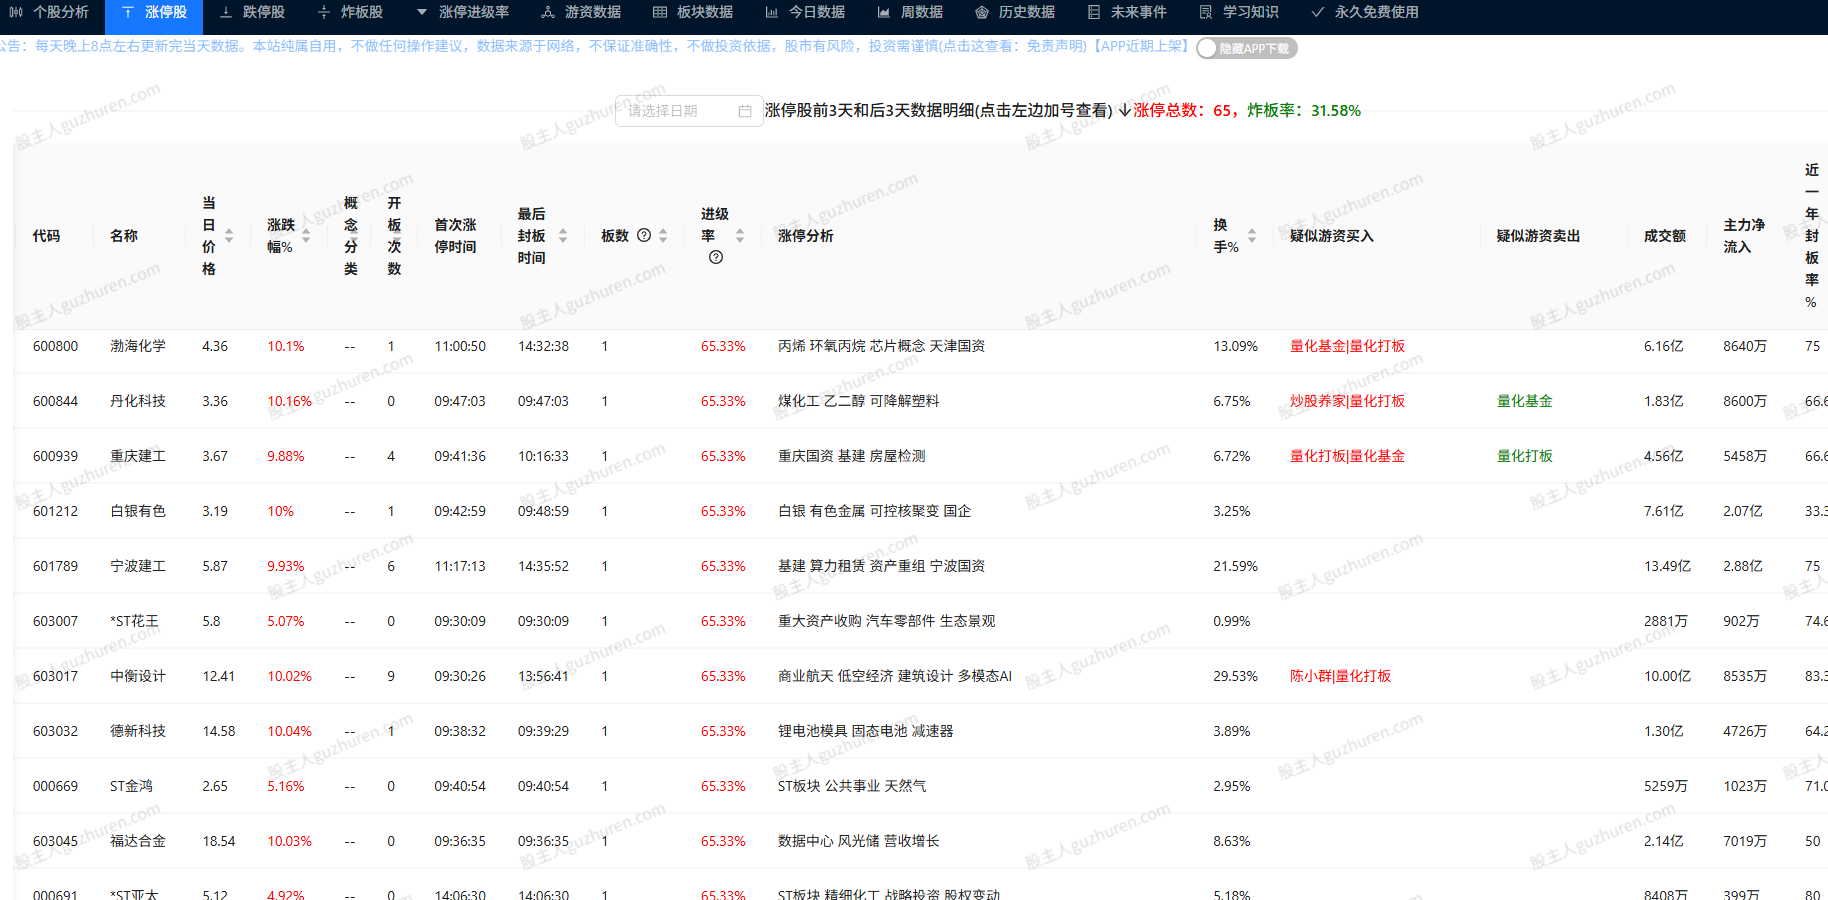Click 炒股养家|量化打板 buyer link
The image size is (1828, 900).
(x=1347, y=401)
